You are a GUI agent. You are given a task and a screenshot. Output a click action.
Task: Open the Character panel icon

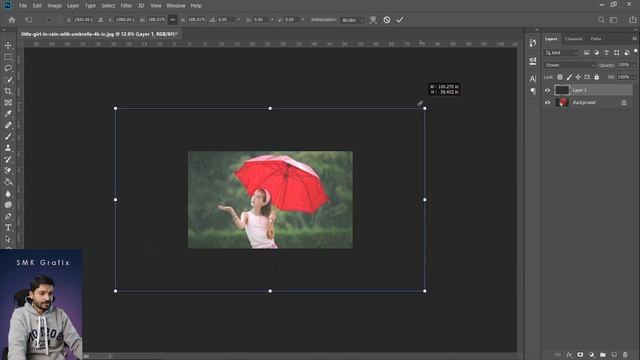coord(533,79)
